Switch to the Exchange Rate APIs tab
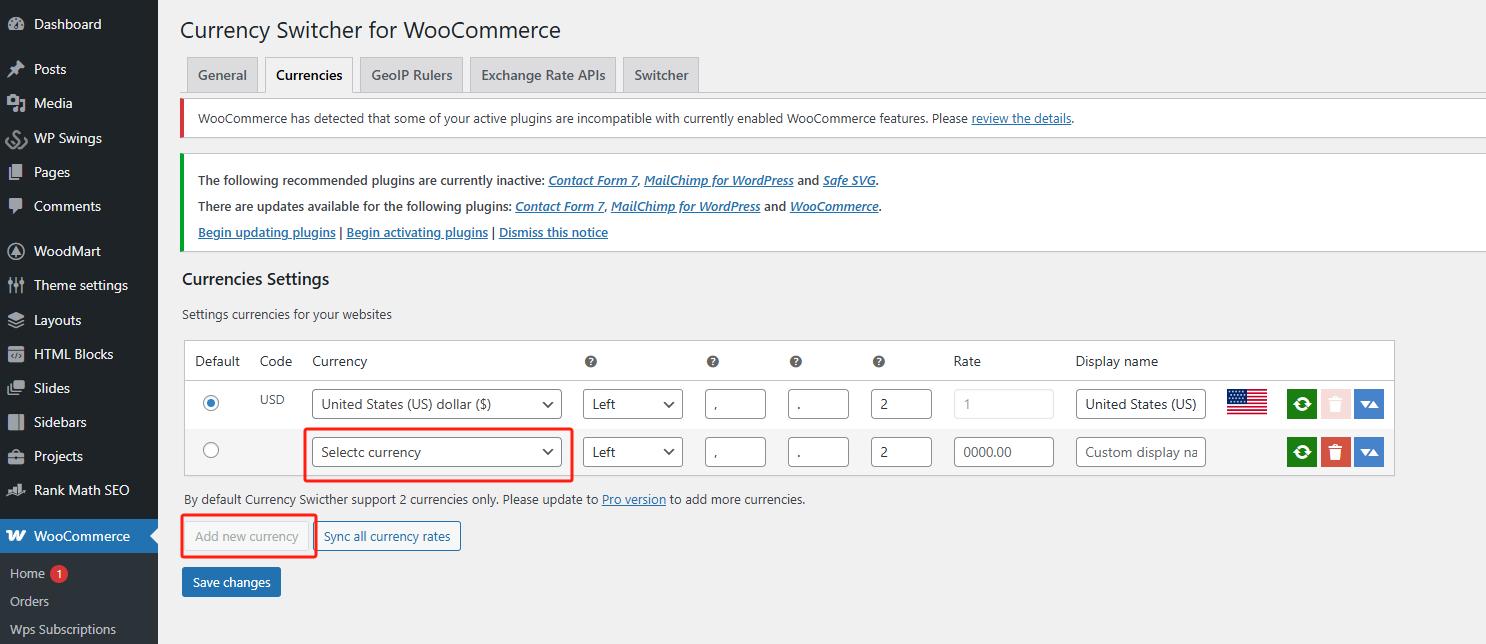This screenshot has height=644, width=1486. pos(542,74)
